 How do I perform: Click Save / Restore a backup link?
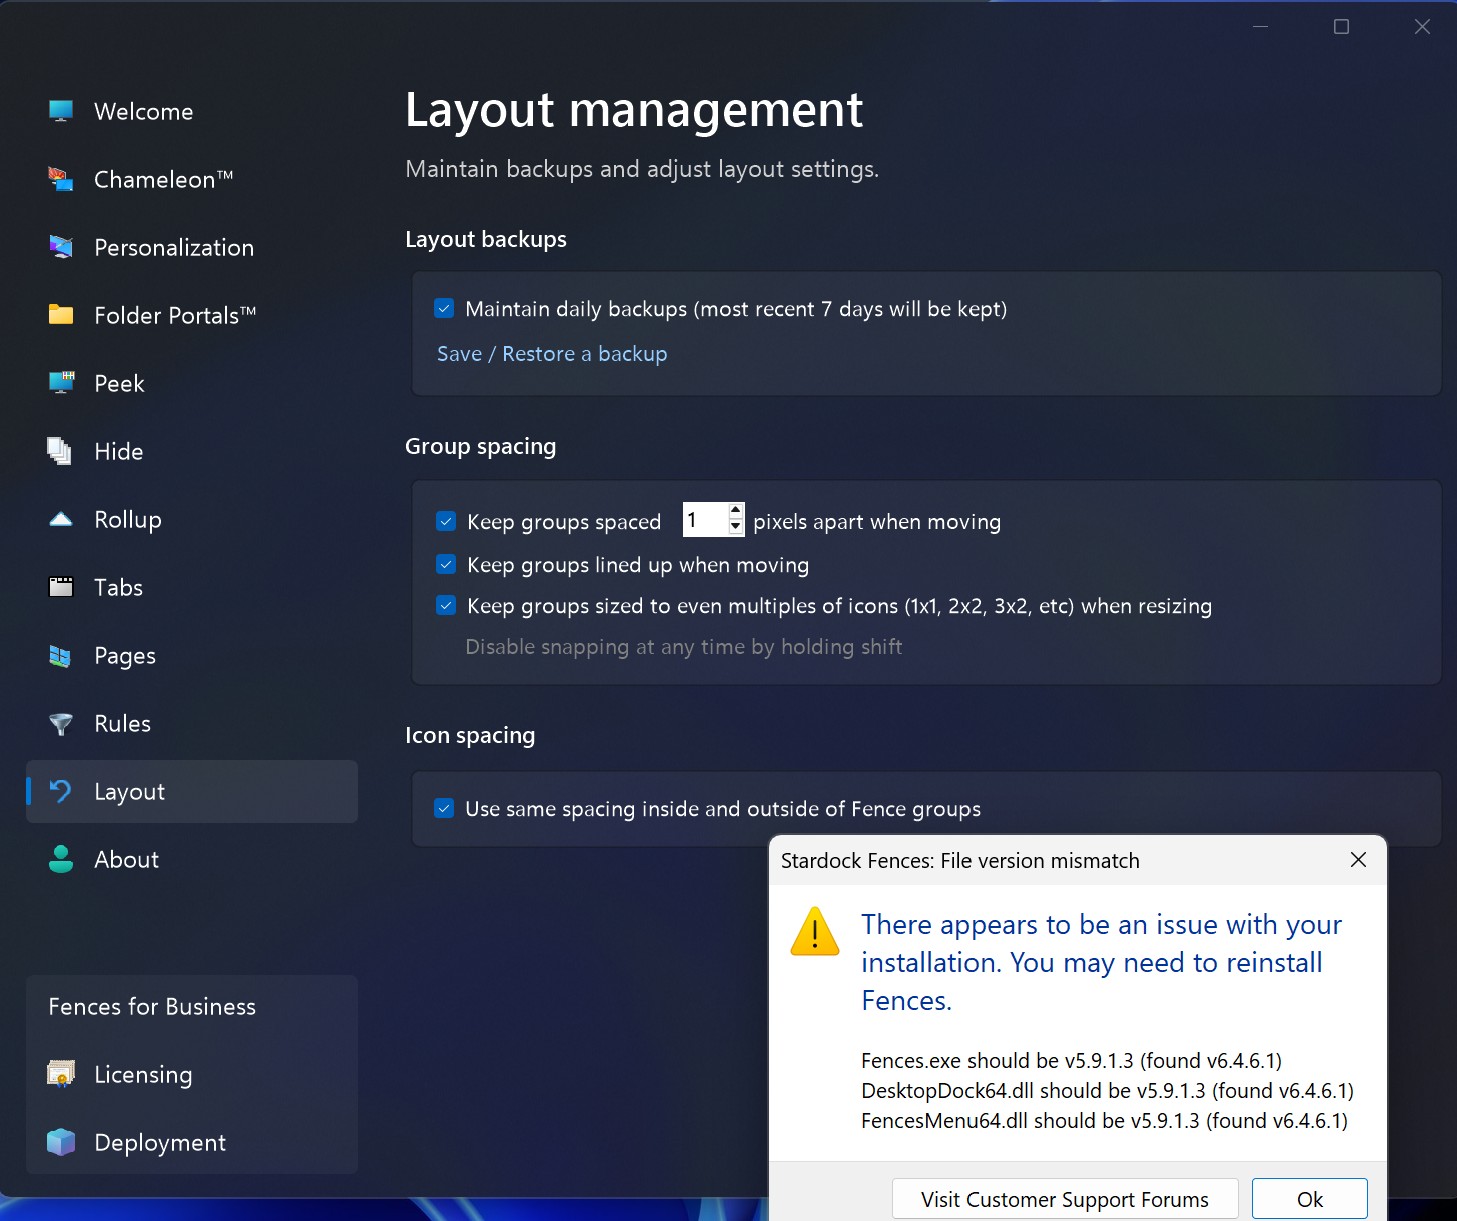point(552,354)
